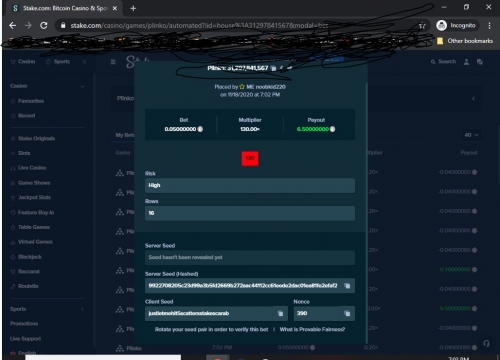
Task: Open Slots in sidebar
Action: [x=20, y=153]
